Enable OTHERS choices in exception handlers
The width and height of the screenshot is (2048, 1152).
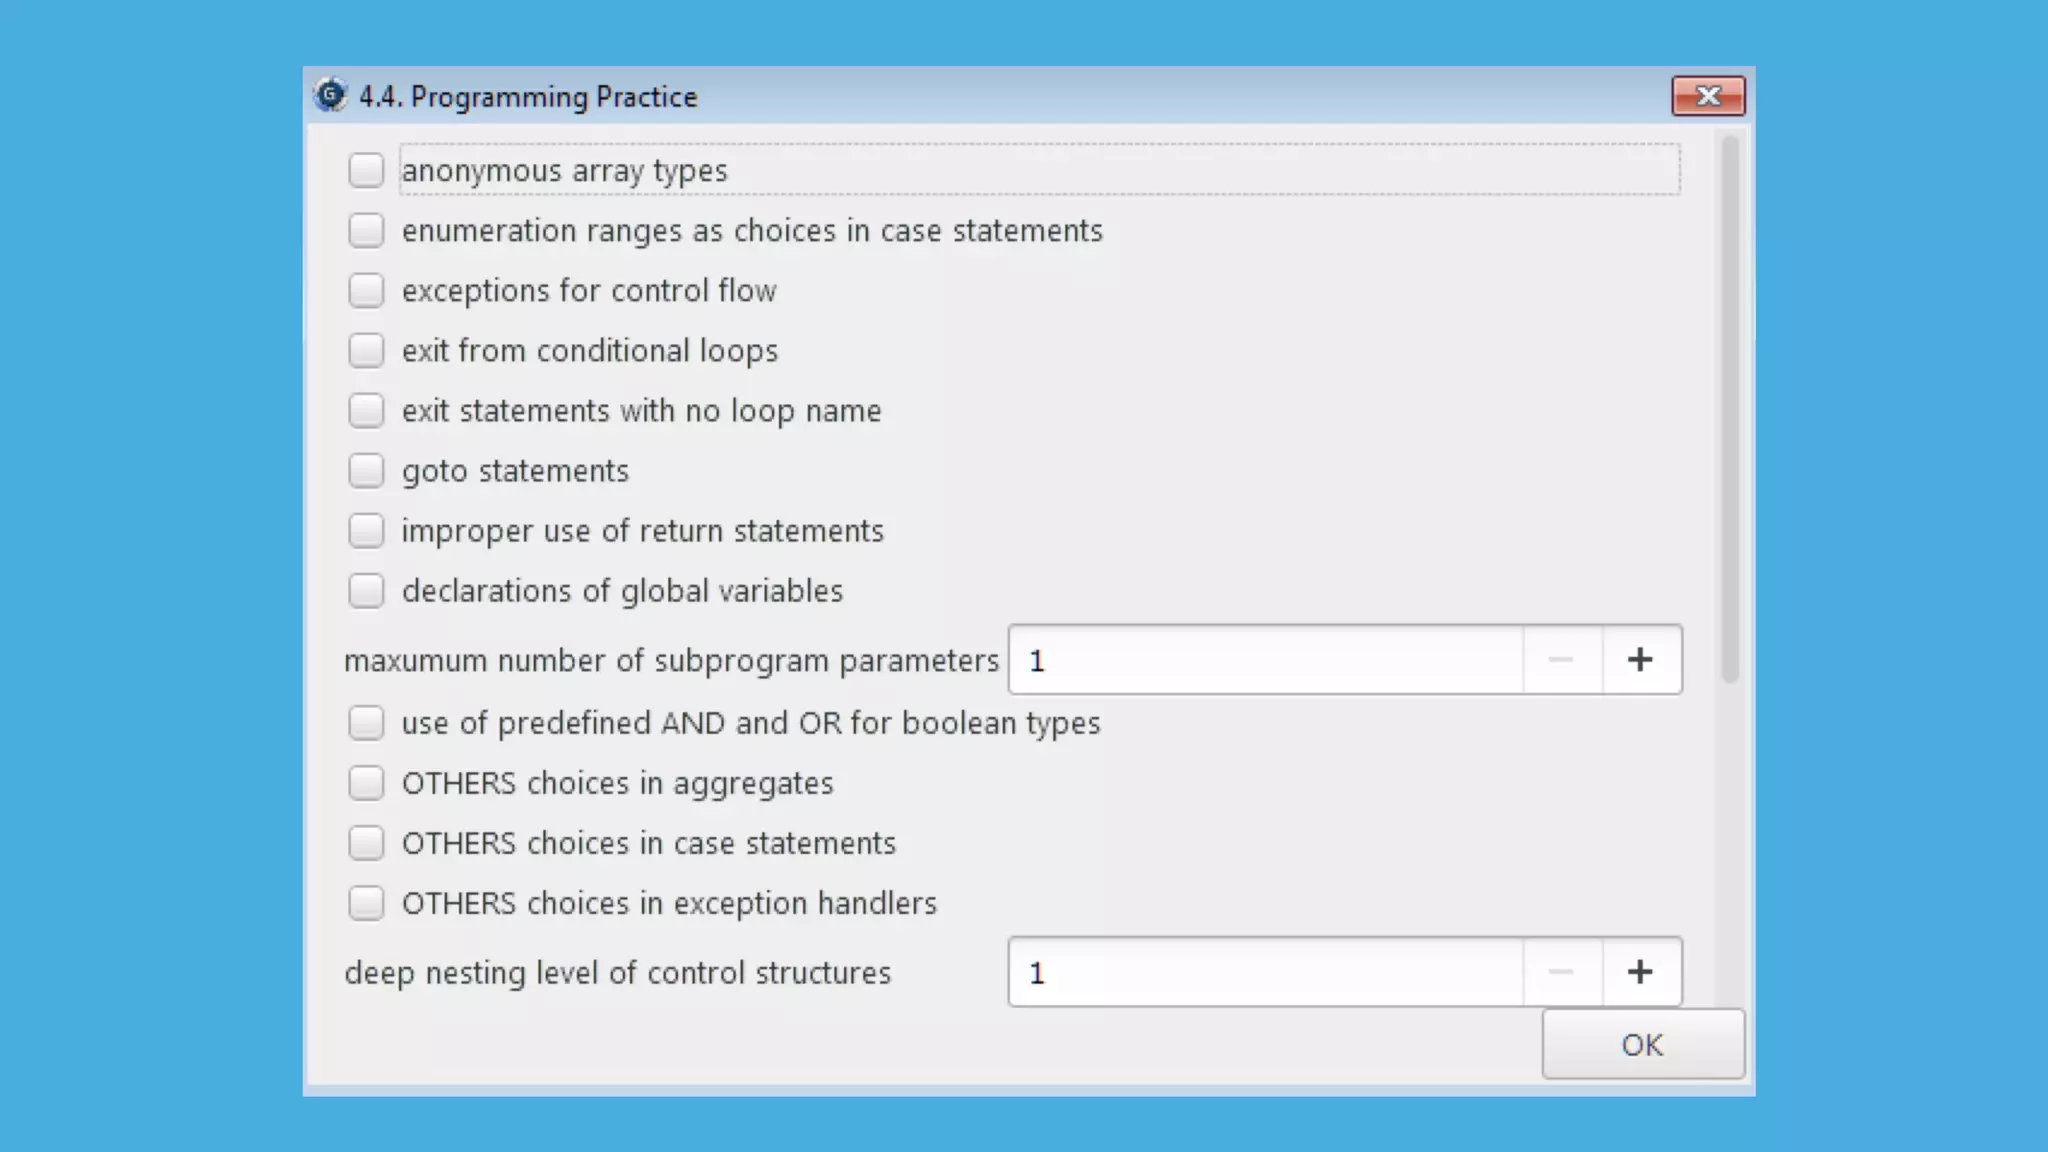(x=366, y=902)
